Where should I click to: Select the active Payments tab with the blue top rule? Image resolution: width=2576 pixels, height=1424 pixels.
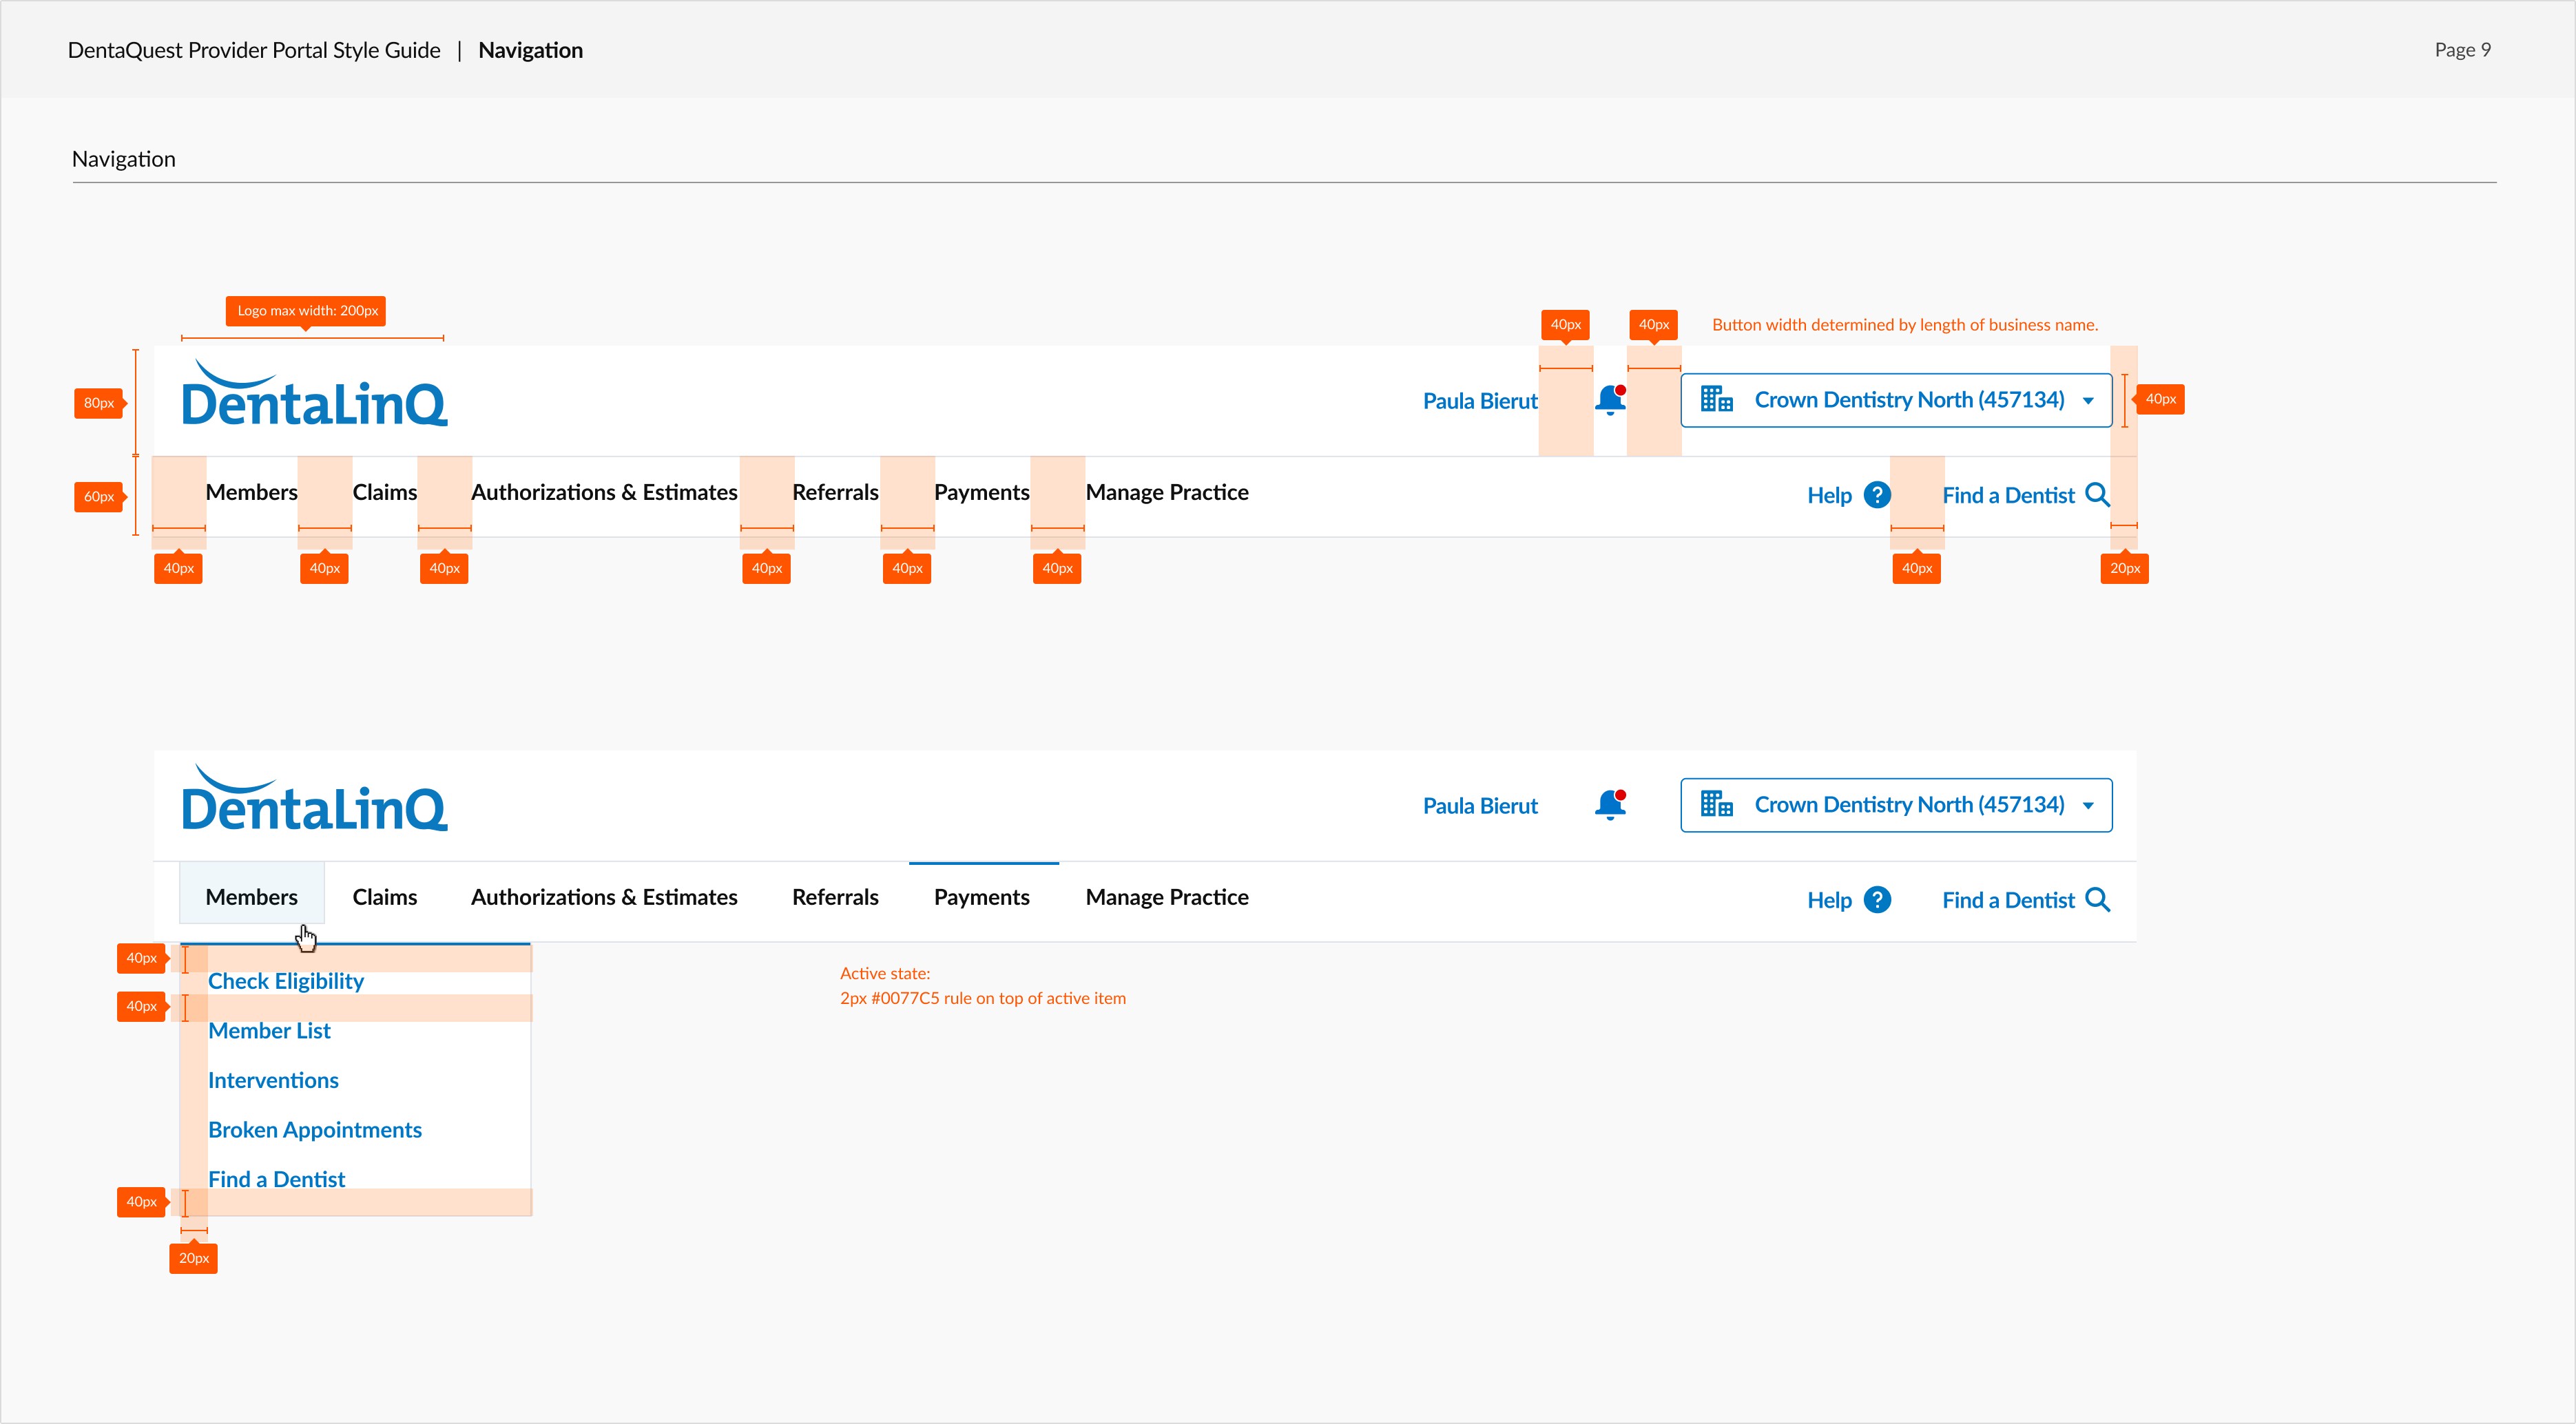(x=982, y=897)
